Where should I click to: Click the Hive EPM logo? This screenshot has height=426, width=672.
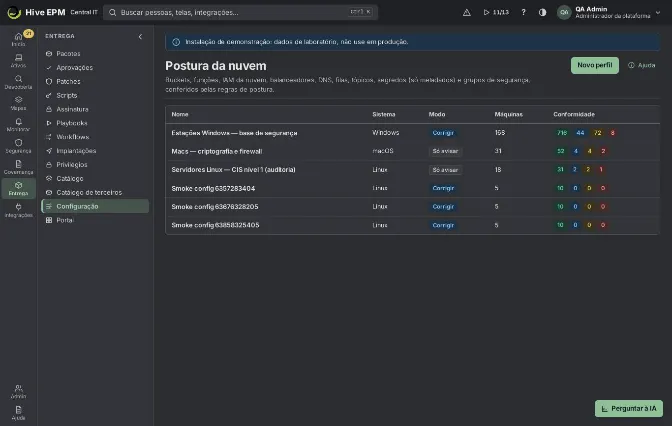point(14,12)
